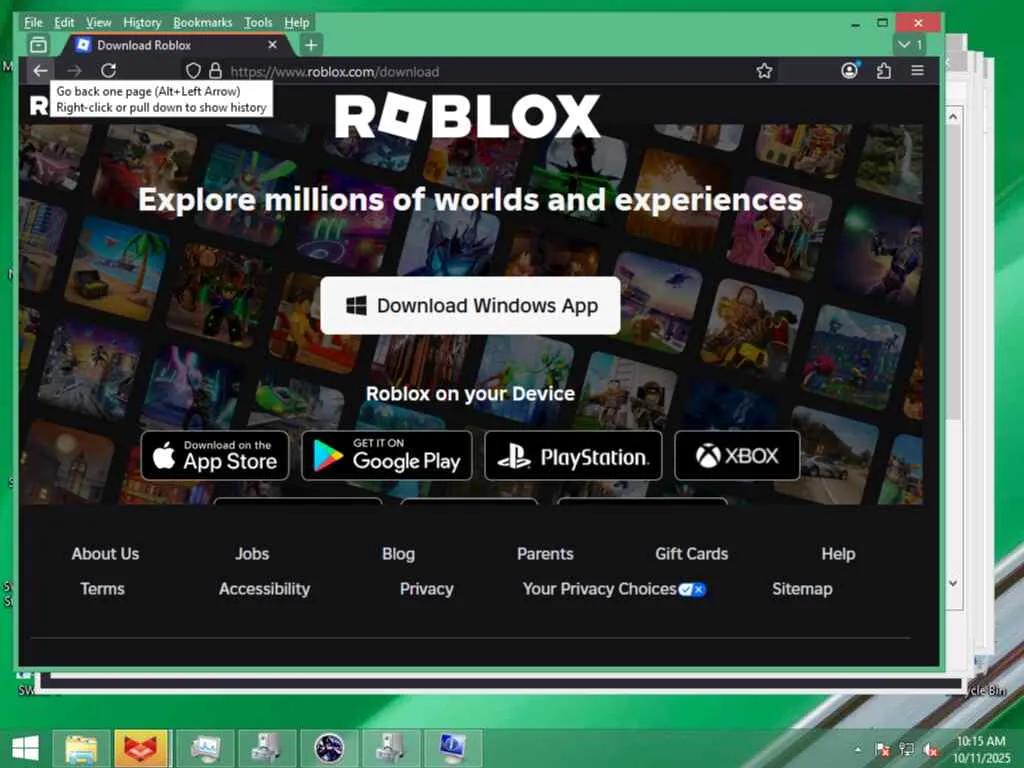Open the Bookmarks menu

(x=202, y=23)
